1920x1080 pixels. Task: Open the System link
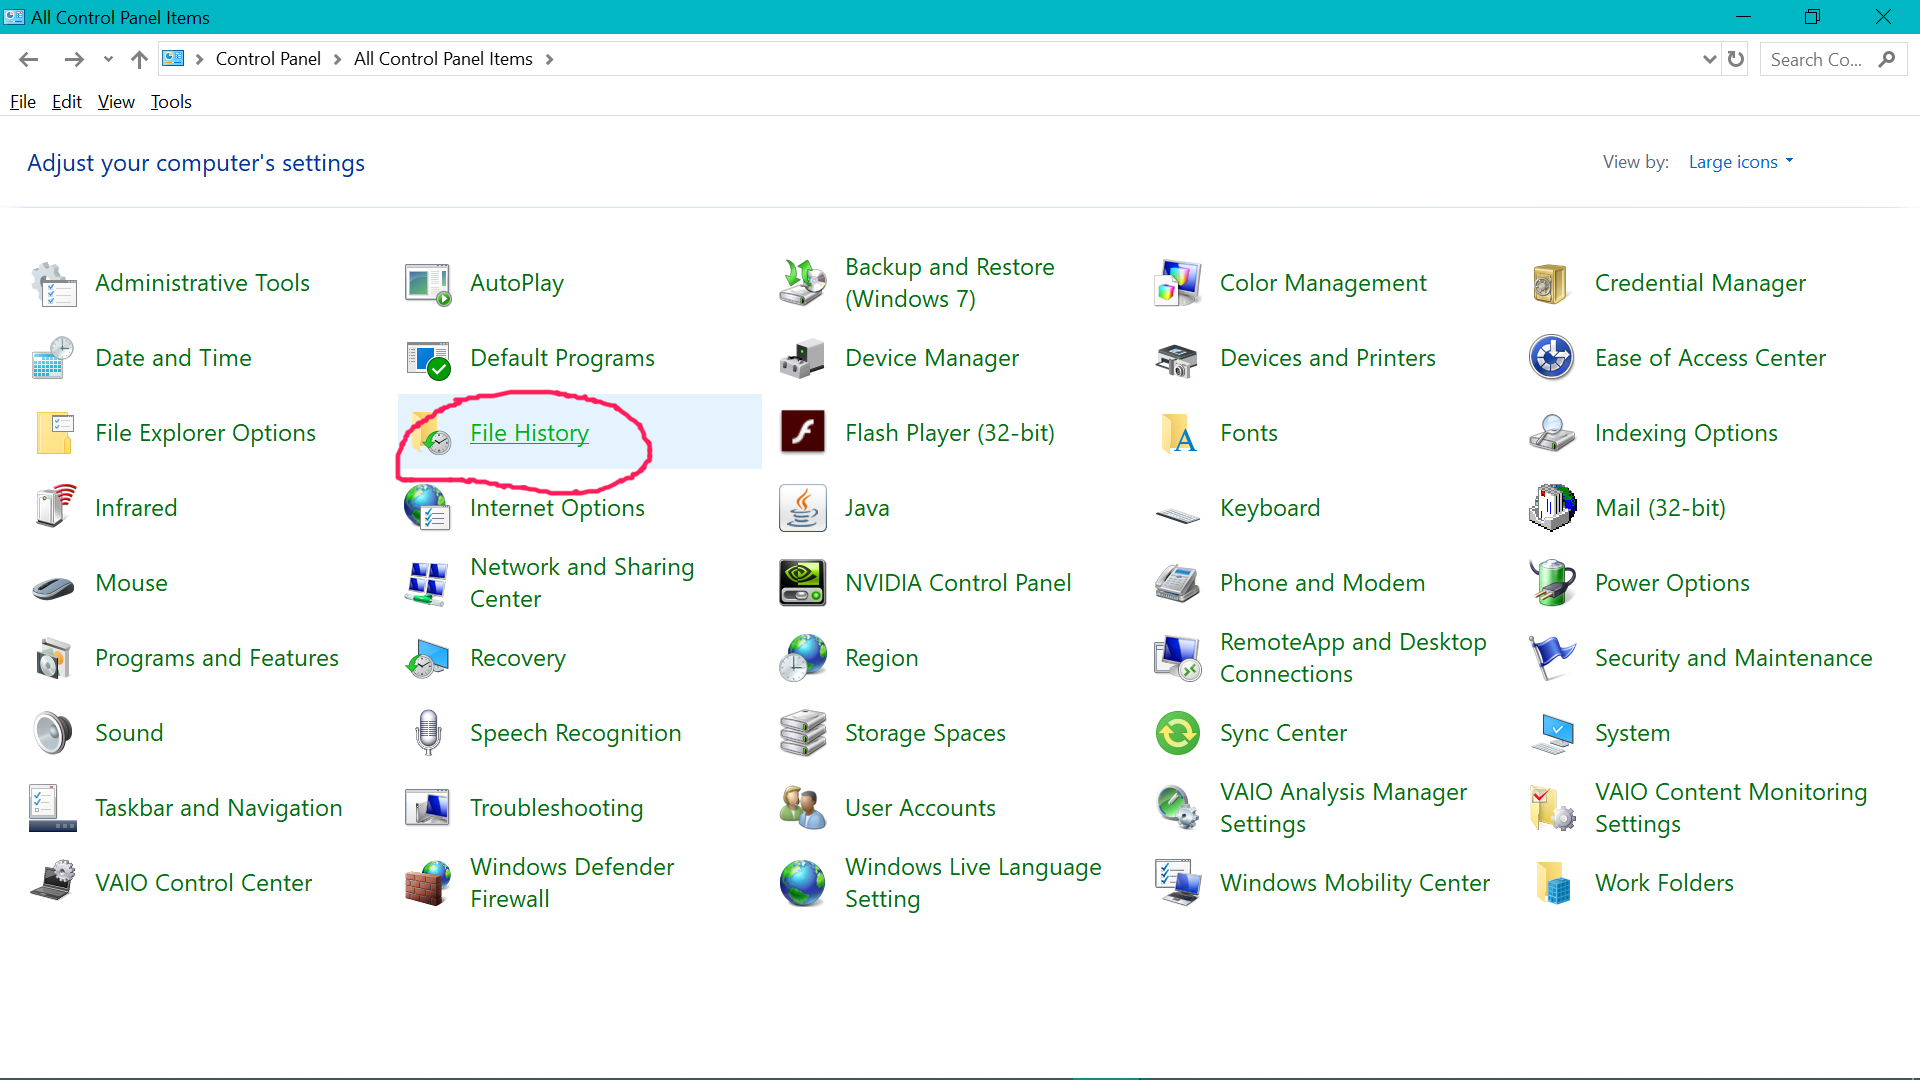(x=1632, y=733)
